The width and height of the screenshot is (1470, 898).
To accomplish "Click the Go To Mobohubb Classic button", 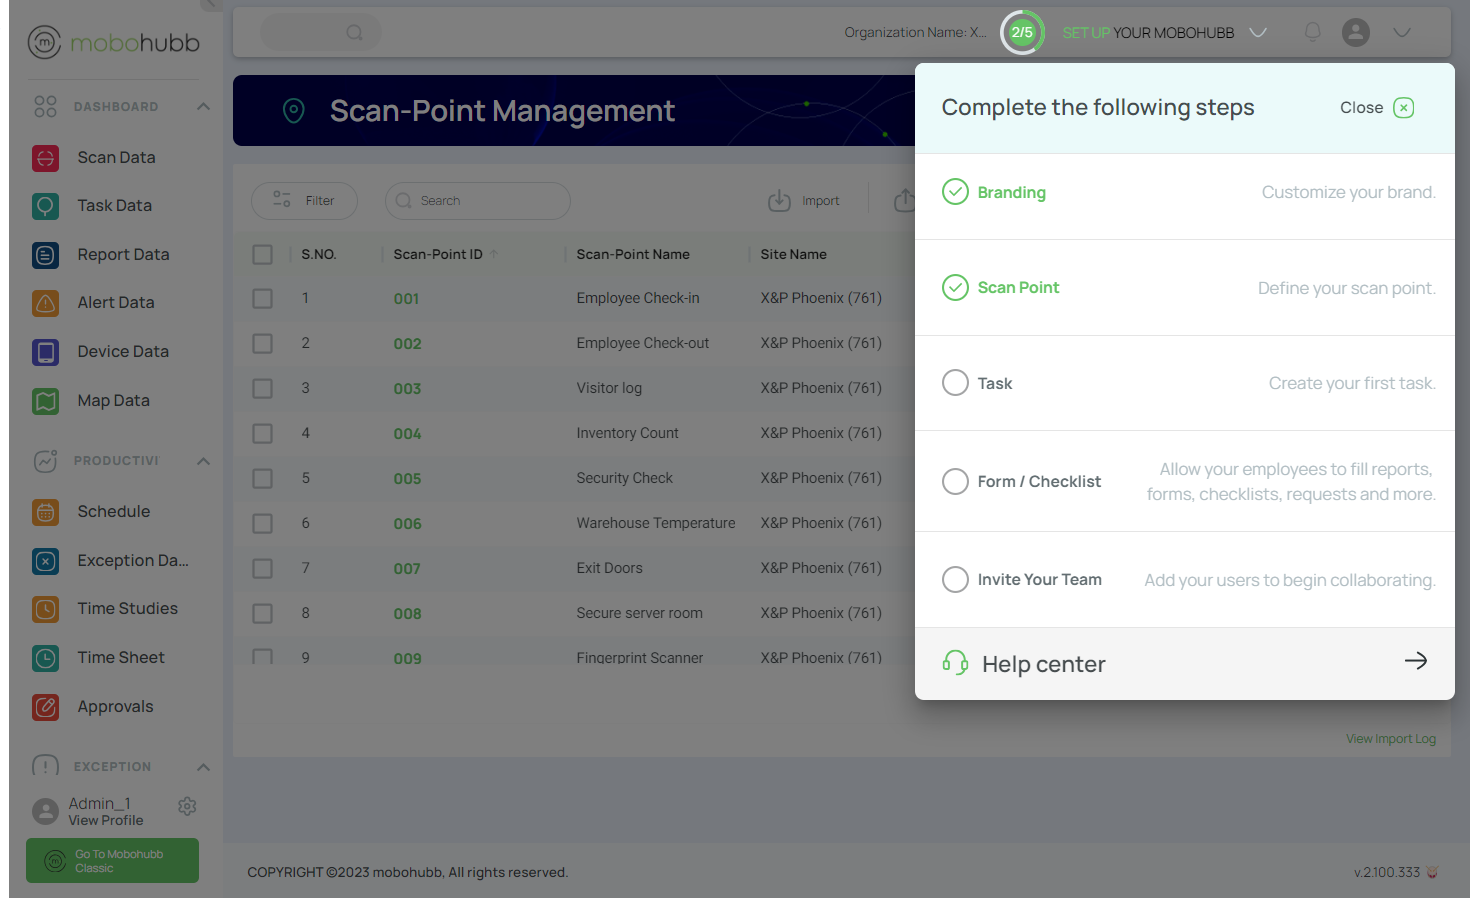I will tap(111, 860).
